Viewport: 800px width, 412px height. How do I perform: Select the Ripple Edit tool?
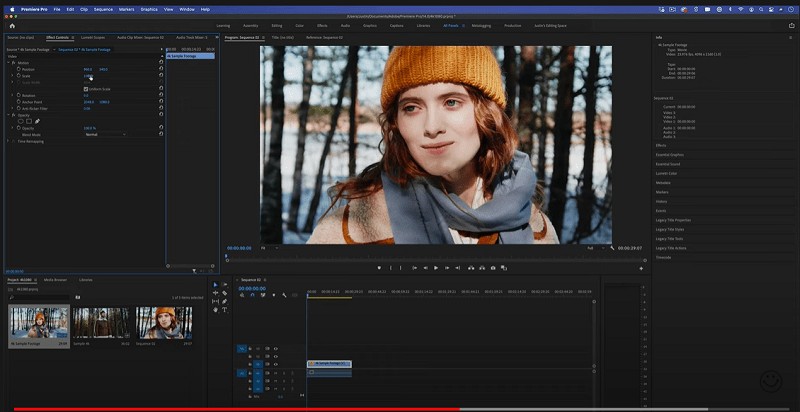(x=215, y=293)
